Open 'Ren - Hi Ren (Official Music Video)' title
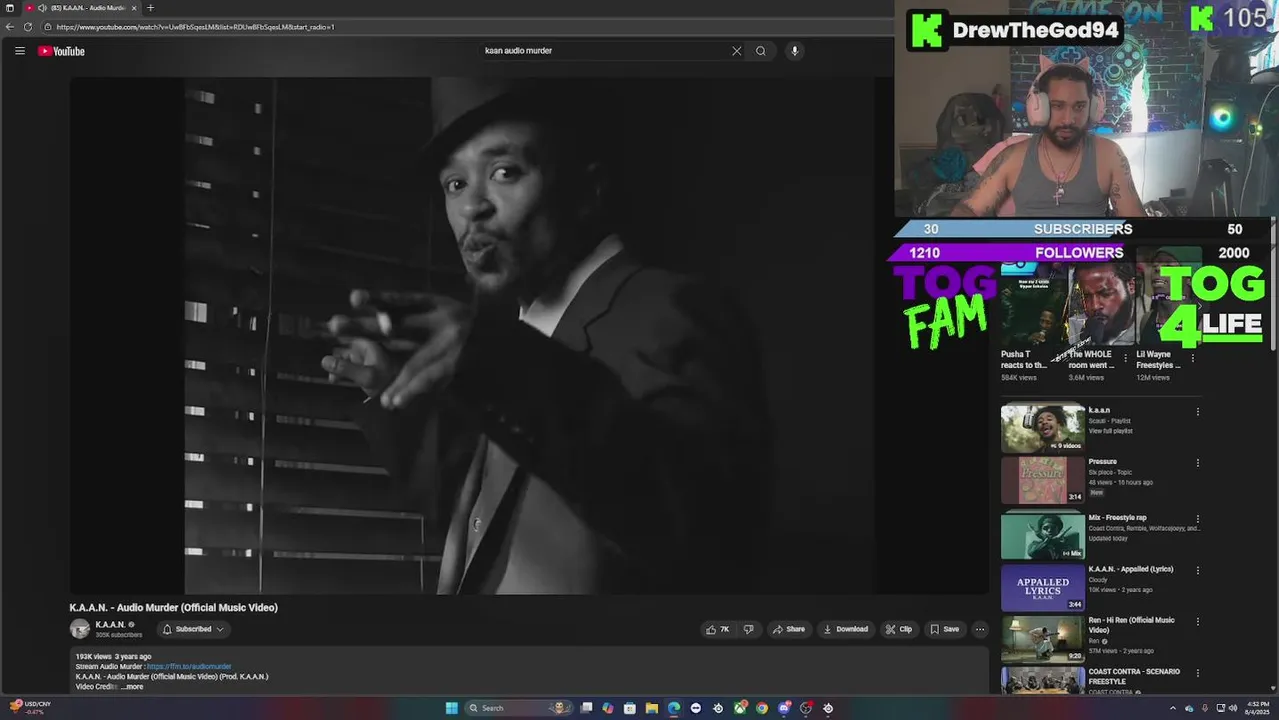Screen dimensions: 1279x720 coord(1132,625)
